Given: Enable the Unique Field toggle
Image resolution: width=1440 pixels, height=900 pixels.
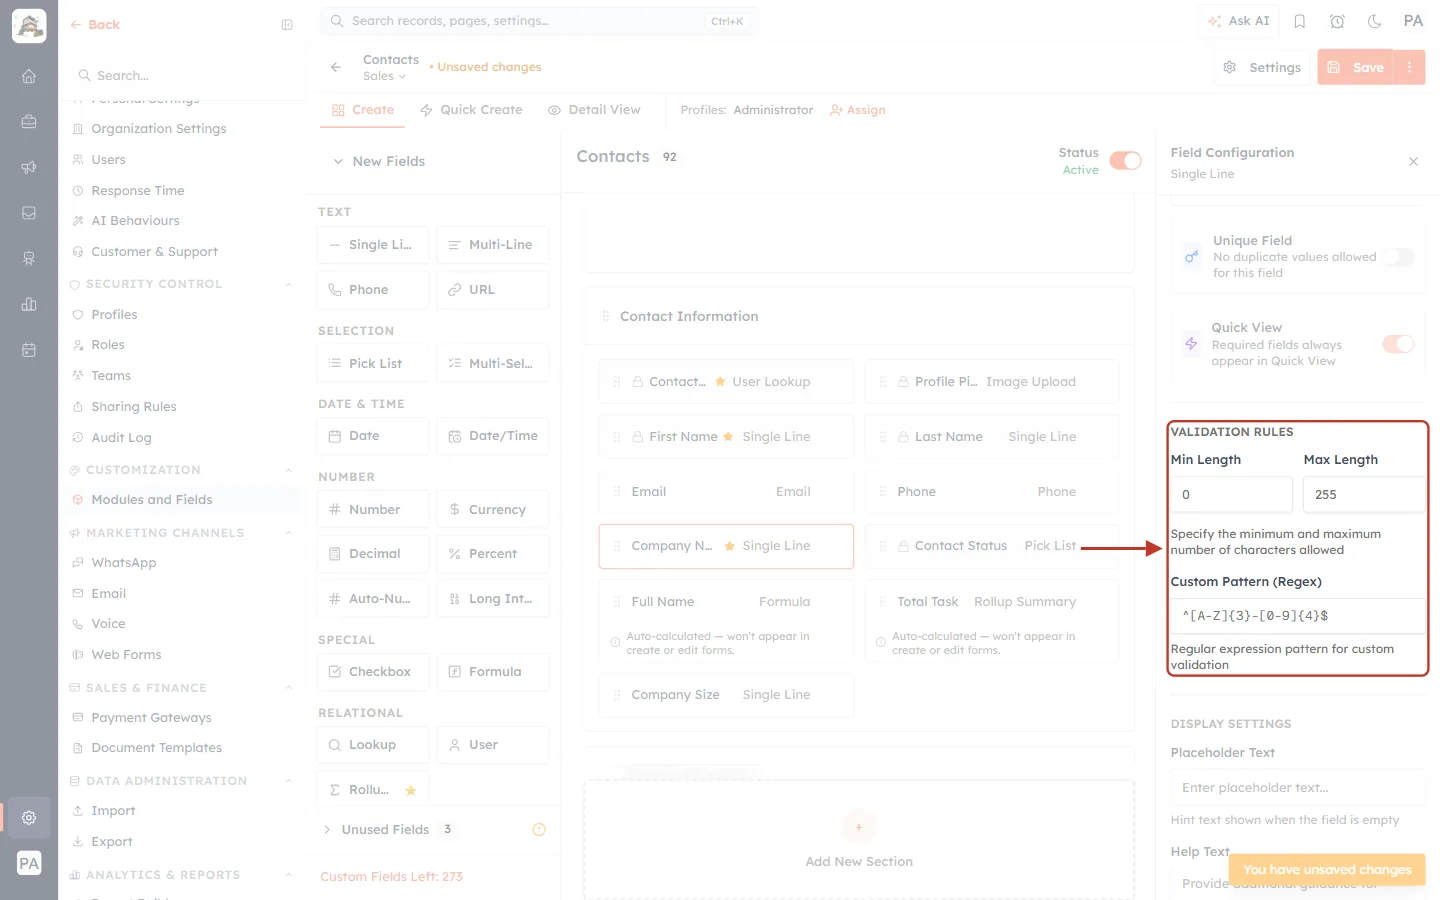Looking at the screenshot, I should pos(1398,258).
